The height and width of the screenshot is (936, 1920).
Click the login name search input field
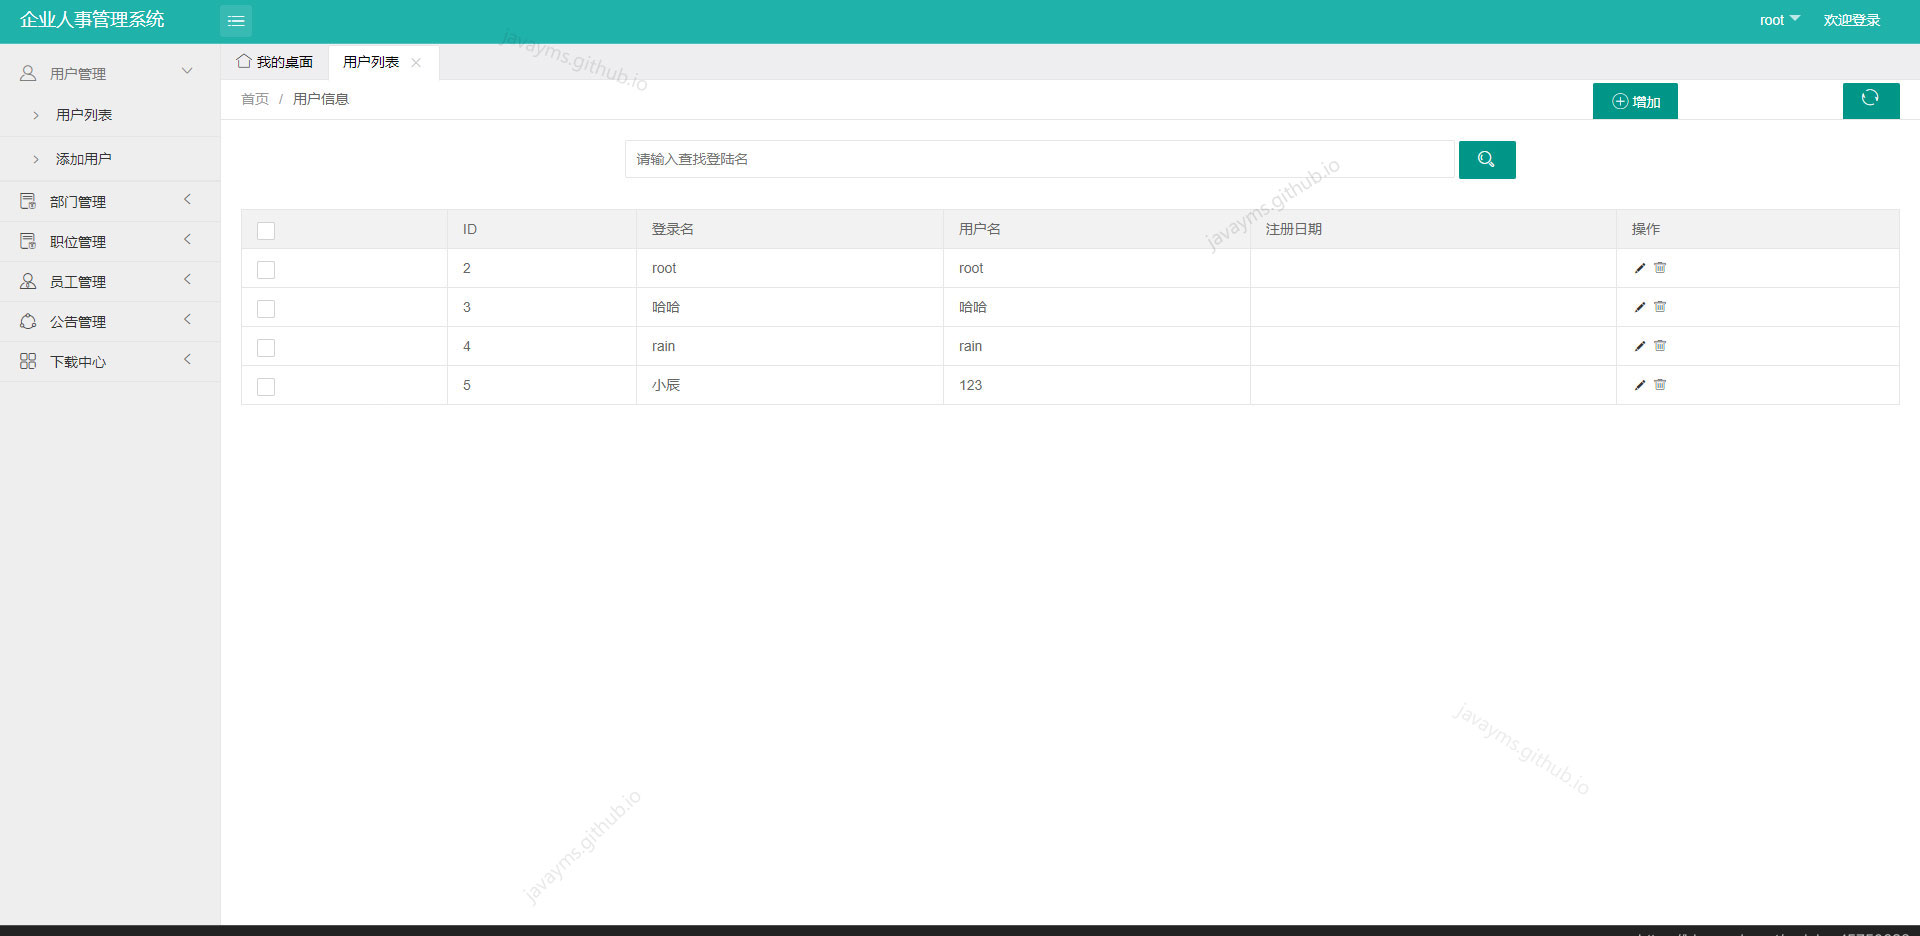coord(1040,159)
